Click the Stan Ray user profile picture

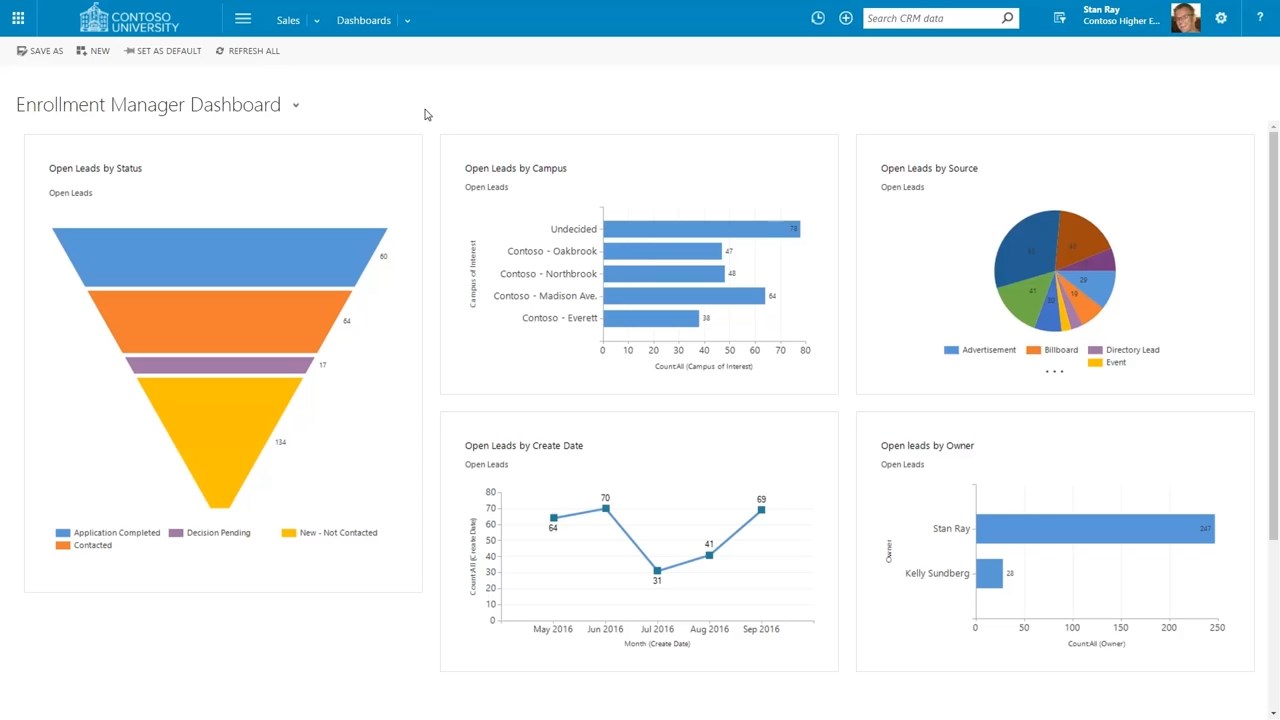point(1185,18)
